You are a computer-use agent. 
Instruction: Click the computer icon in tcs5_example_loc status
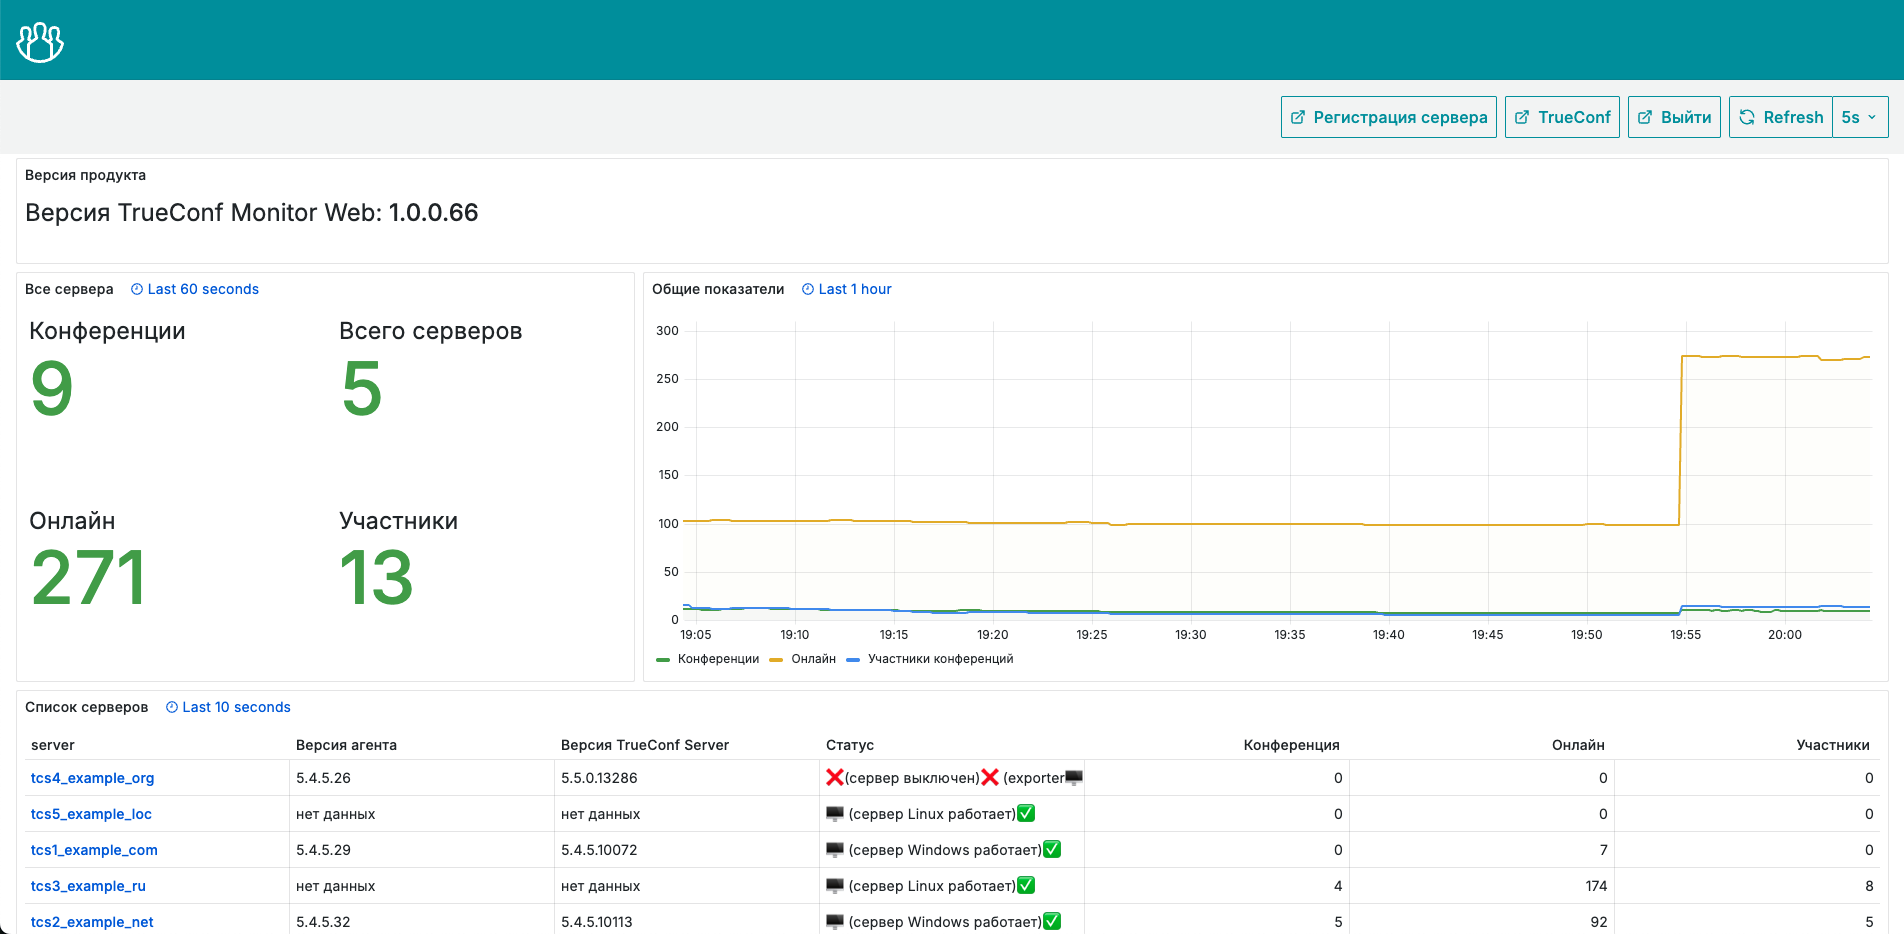click(835, 813)
